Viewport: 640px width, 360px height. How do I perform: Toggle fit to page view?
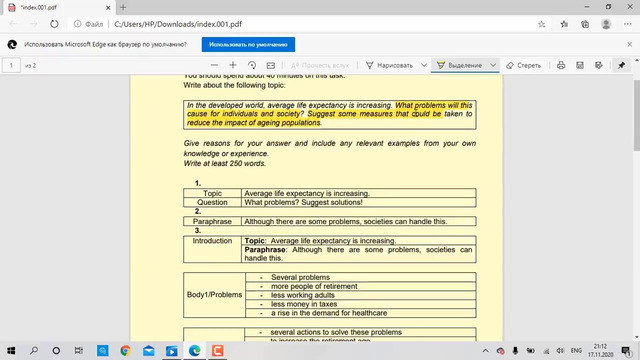click(x=271, y=65)
